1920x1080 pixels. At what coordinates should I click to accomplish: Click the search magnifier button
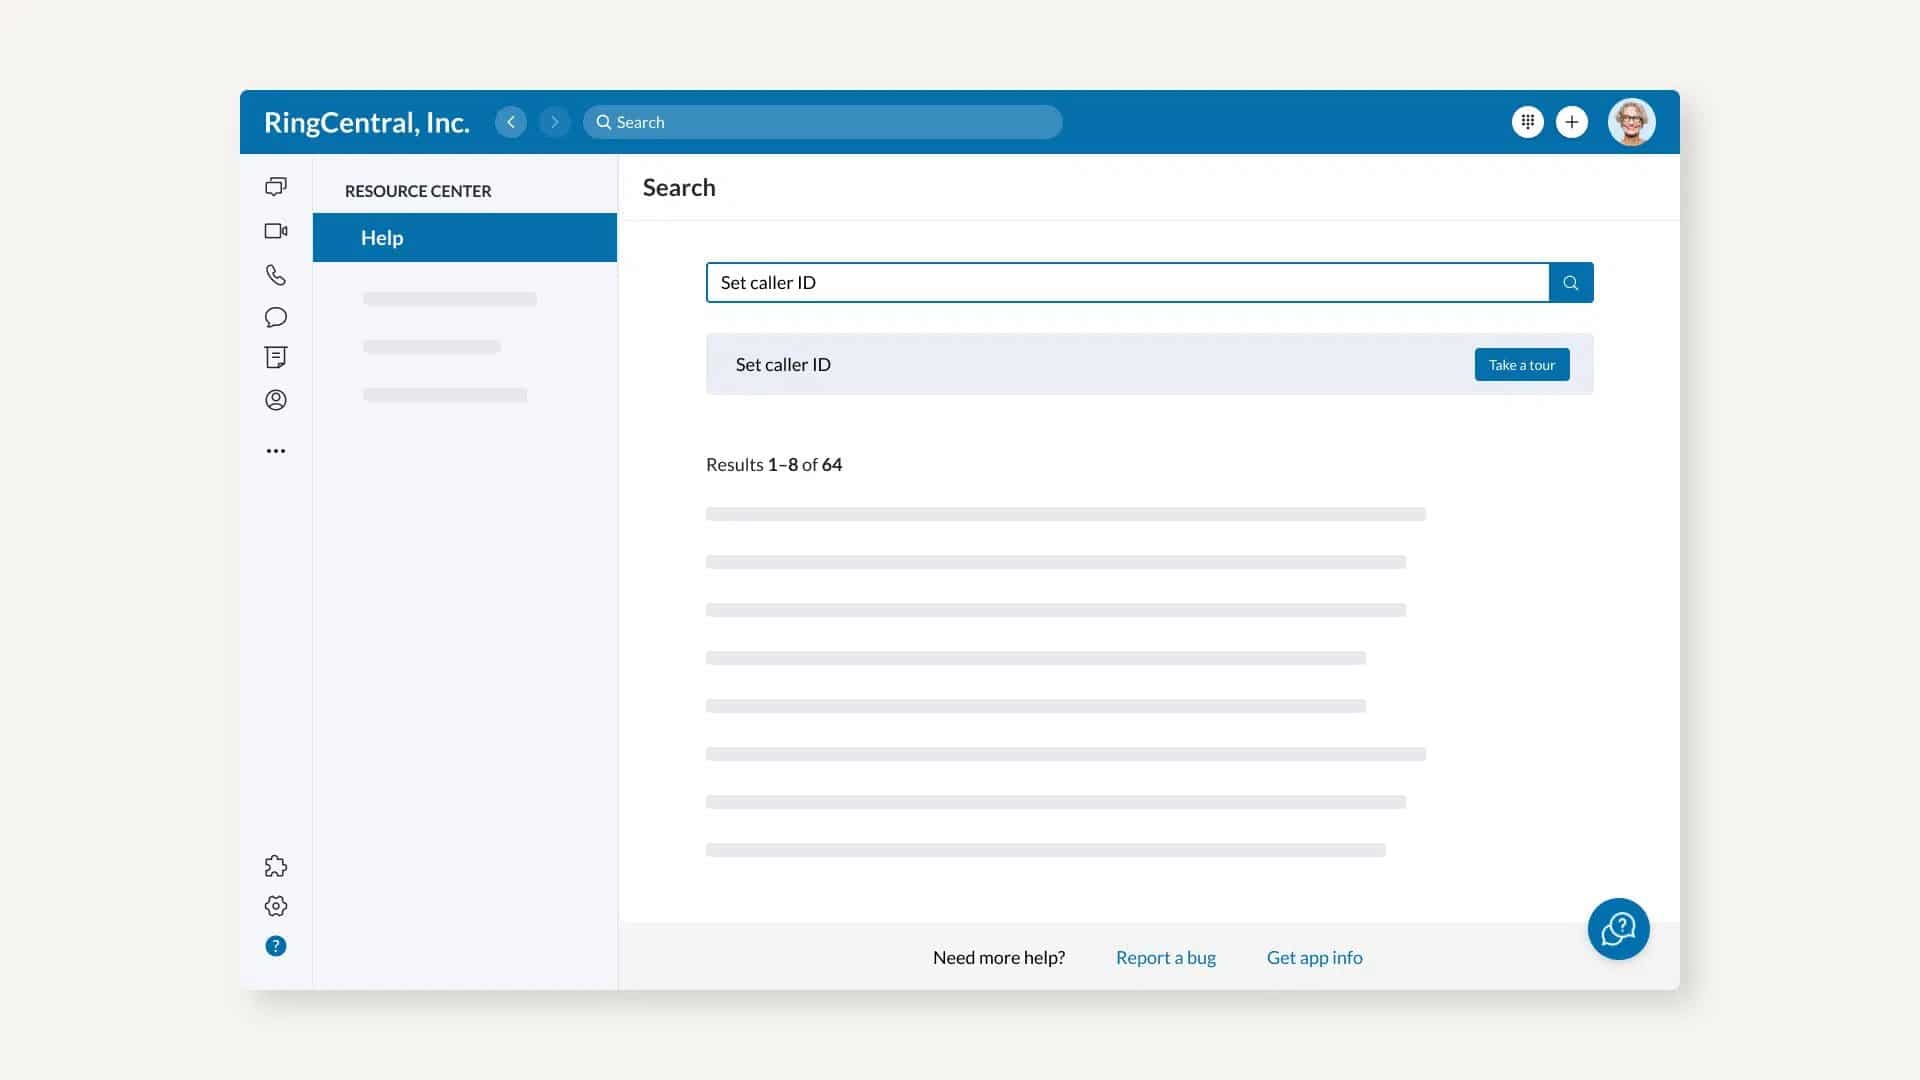coord(1571,282)
